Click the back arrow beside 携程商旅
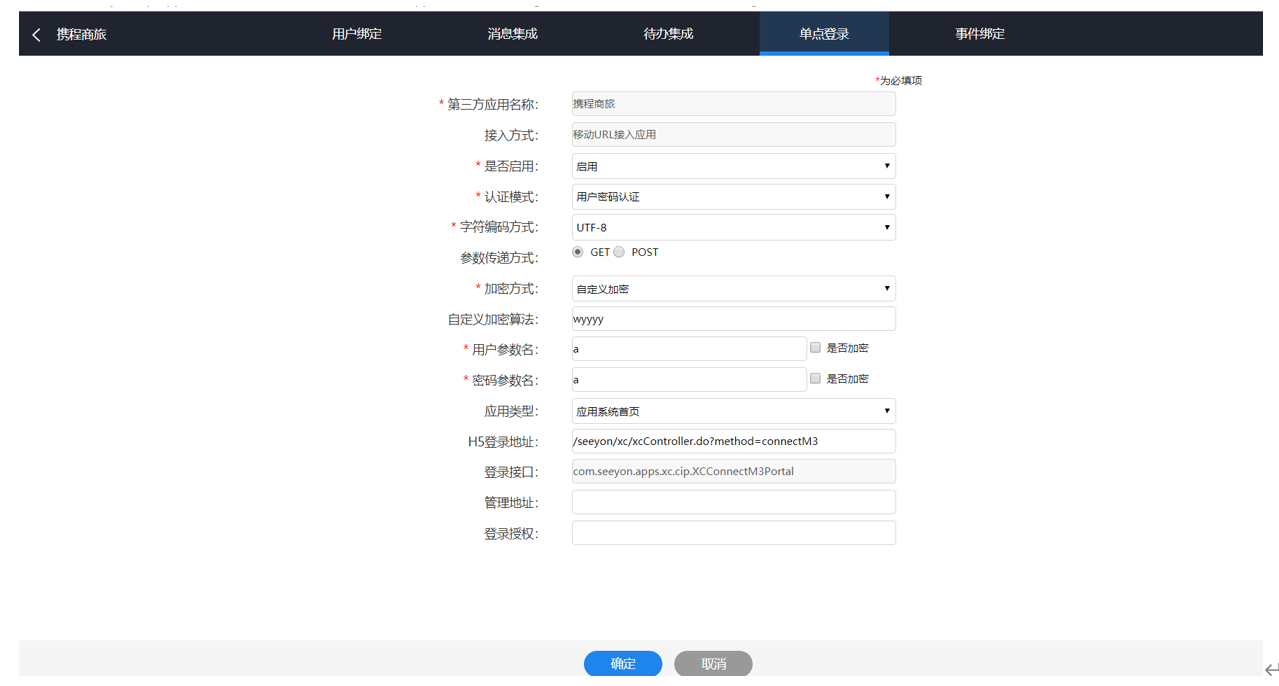 point(37,35)
